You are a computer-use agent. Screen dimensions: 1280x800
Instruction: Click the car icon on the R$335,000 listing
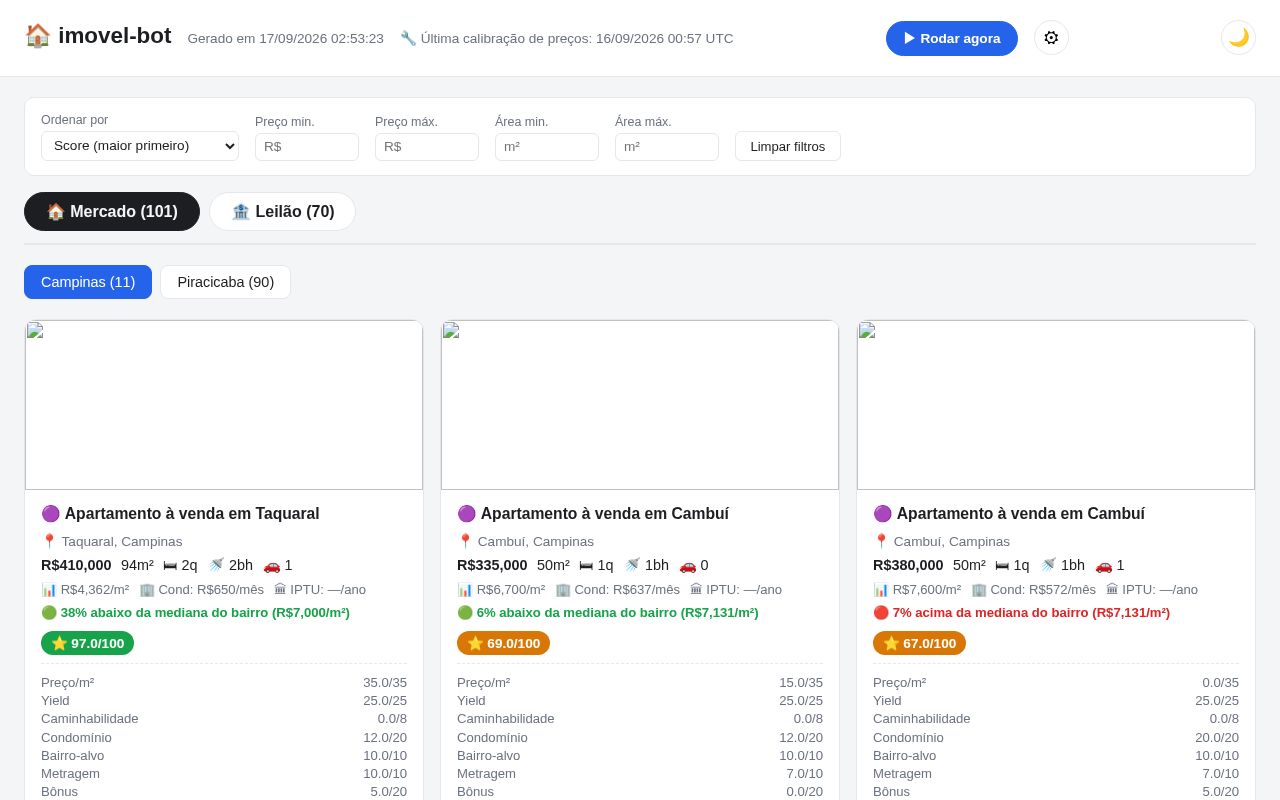[688, 565]
